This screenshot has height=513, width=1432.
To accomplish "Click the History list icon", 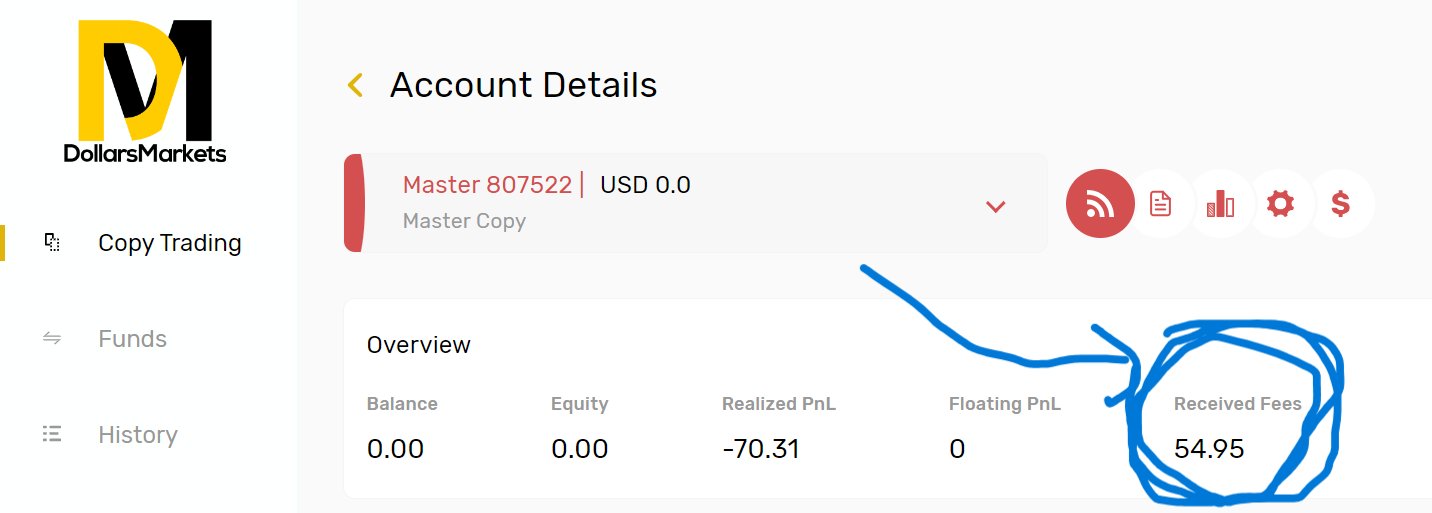I will coord(52,434).
